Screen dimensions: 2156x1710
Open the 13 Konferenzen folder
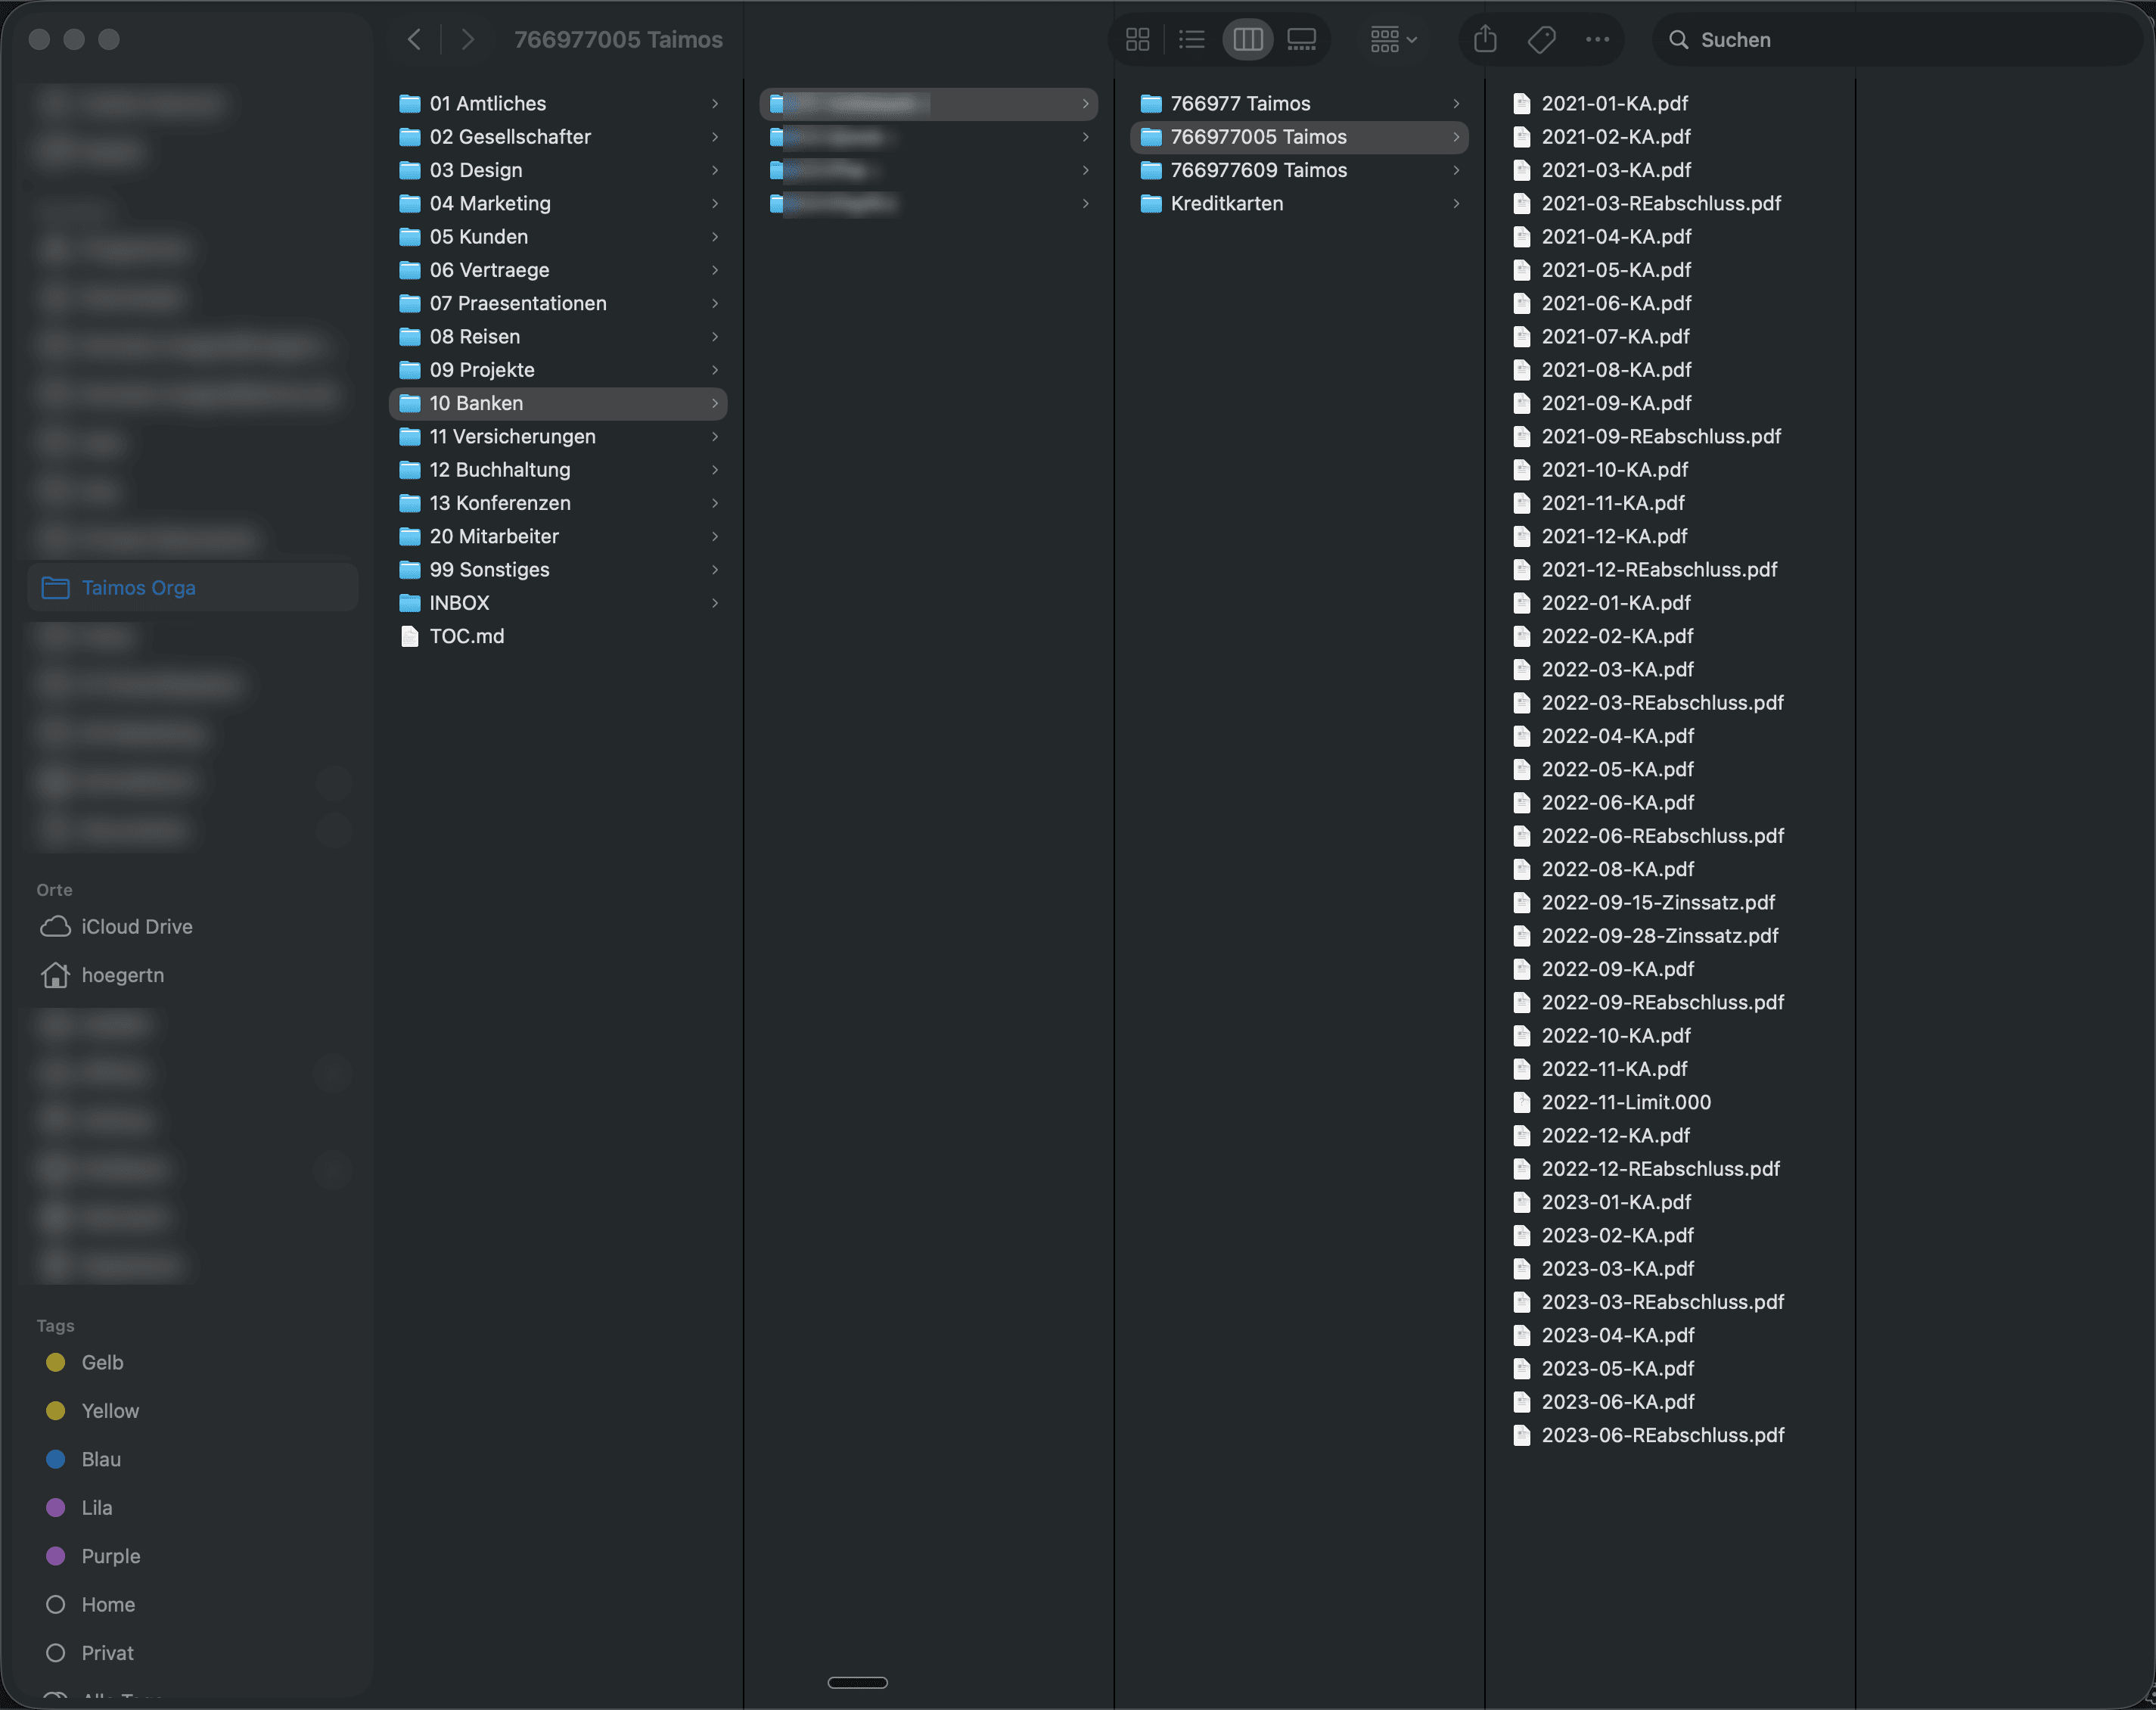558,503
